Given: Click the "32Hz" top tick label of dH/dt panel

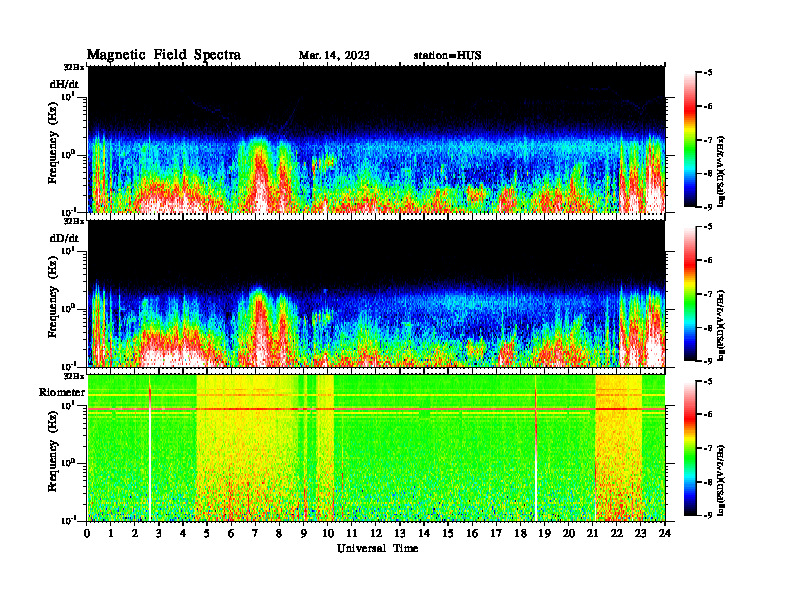Looking at the screenshot, I should (x=74, y=67).
